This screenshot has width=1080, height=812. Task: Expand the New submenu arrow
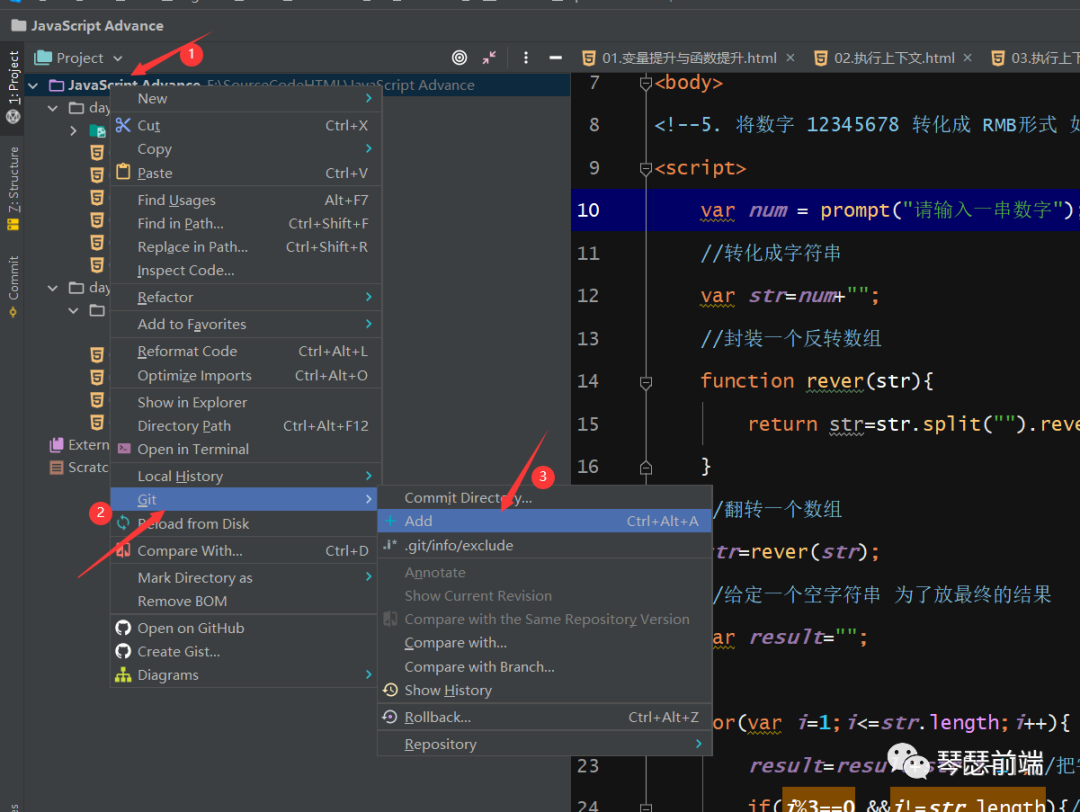368,99
